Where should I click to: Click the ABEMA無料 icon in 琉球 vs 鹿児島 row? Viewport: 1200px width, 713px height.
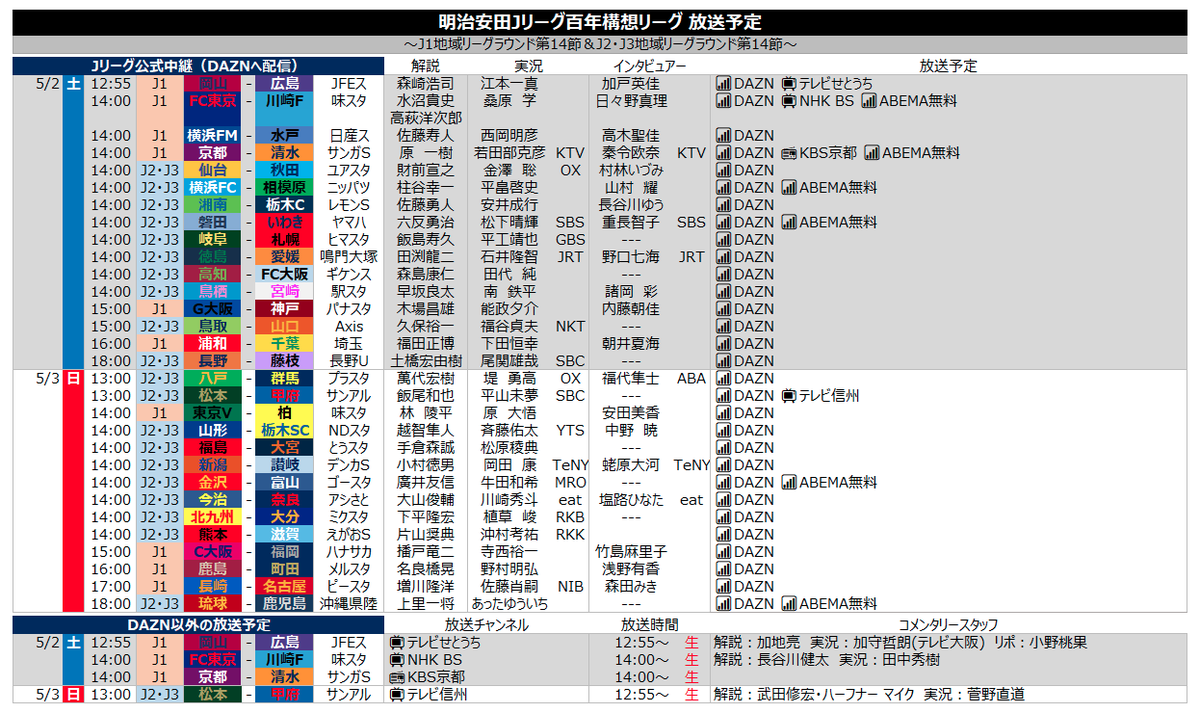pyautogui.click(x=788, y=604)
